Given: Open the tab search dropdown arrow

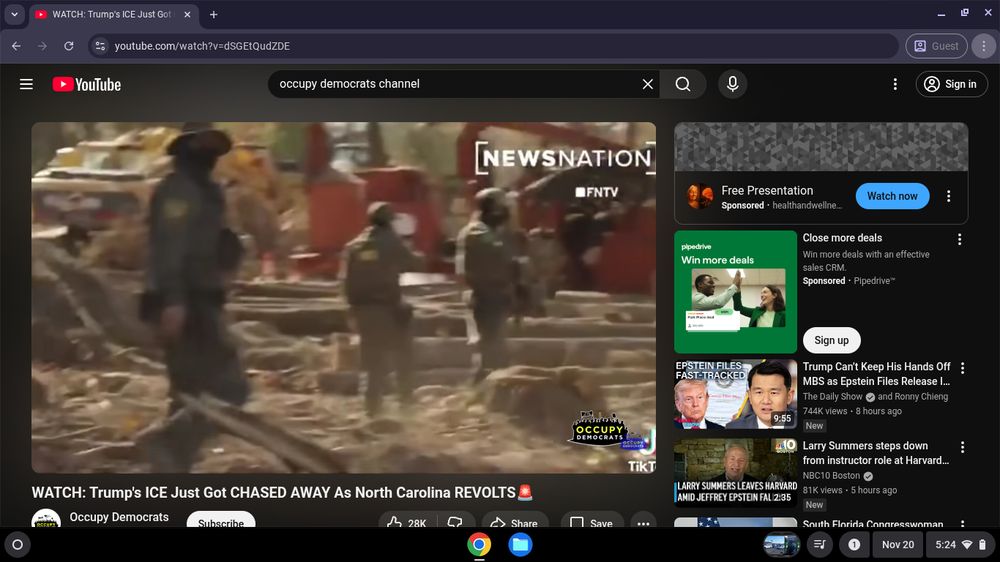Looking at the screenshot, I should click(14, 14).
